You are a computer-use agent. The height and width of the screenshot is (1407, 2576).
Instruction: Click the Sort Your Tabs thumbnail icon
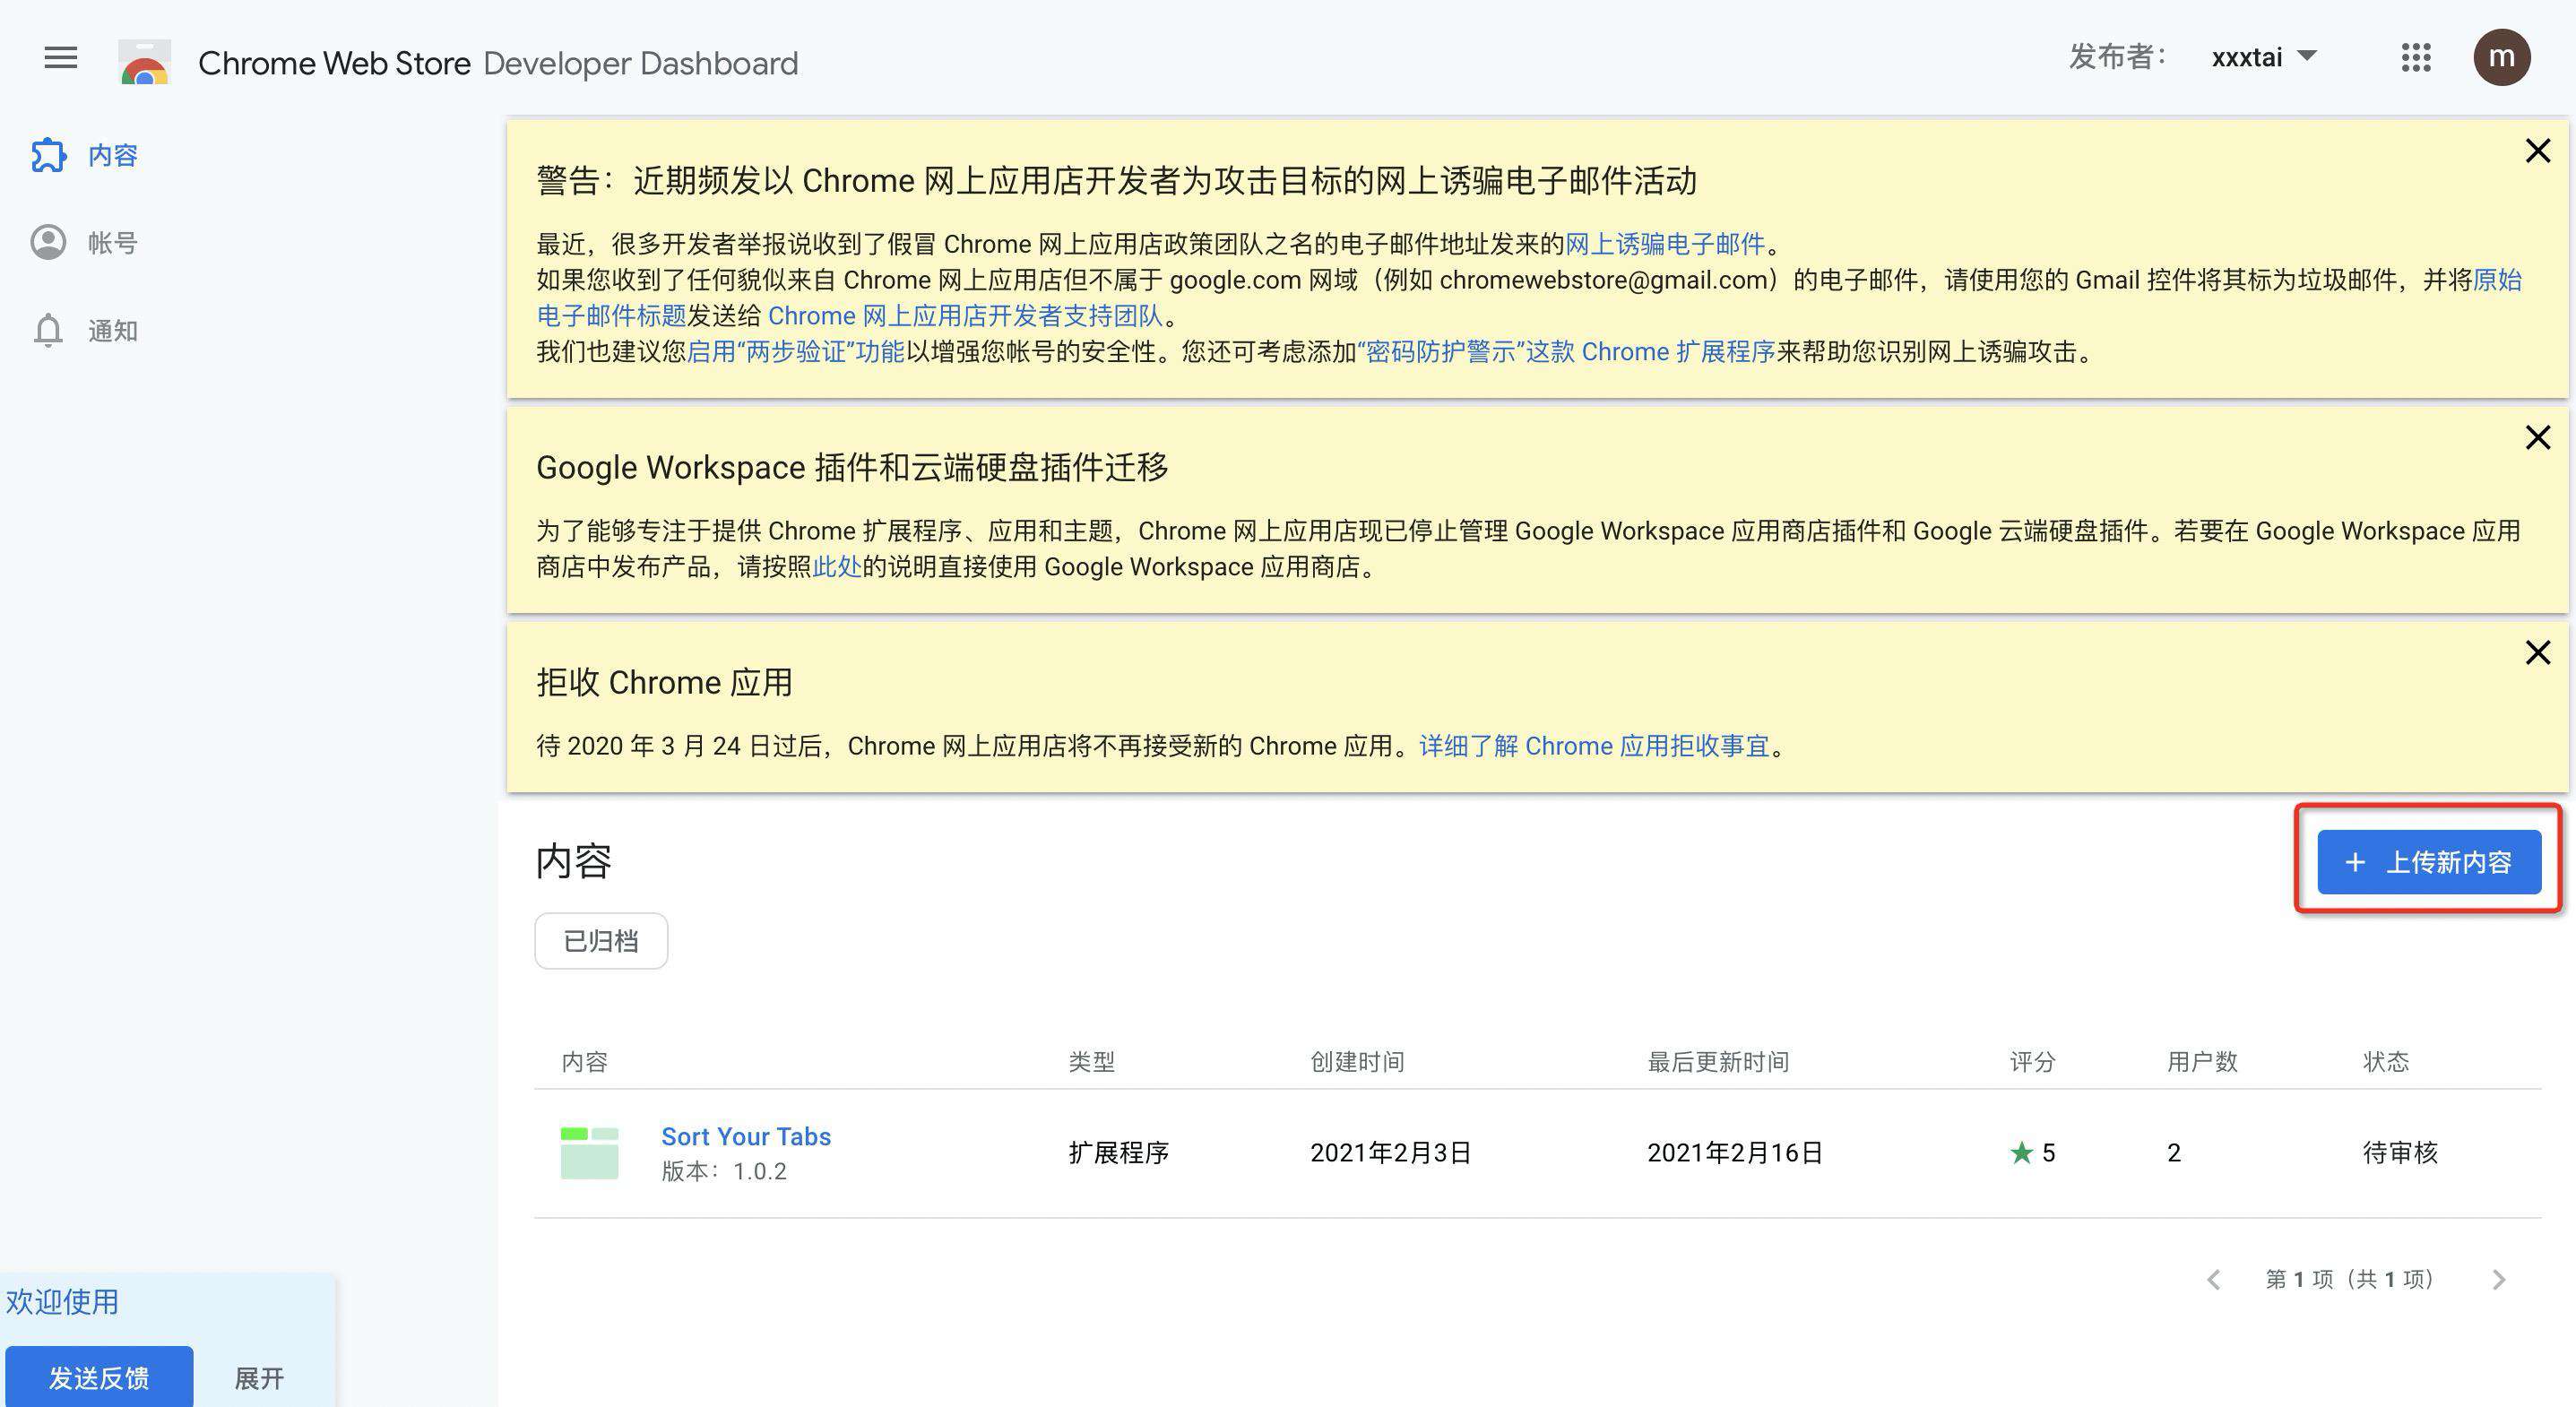pos(589,1152)
